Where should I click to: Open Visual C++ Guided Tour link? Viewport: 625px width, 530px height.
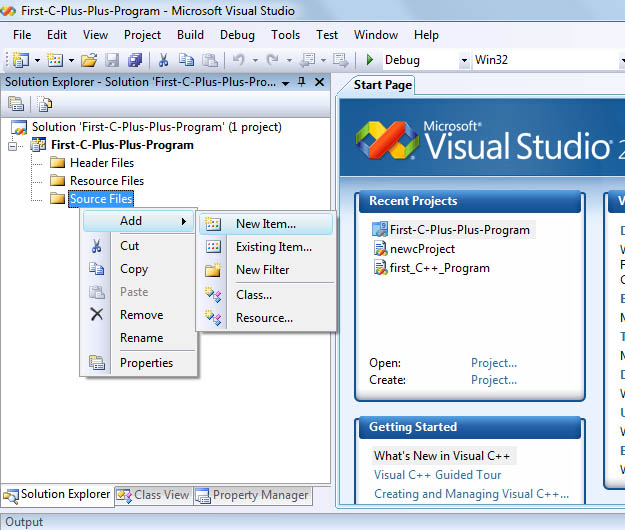pyautogui.click(x=437, y=475)
